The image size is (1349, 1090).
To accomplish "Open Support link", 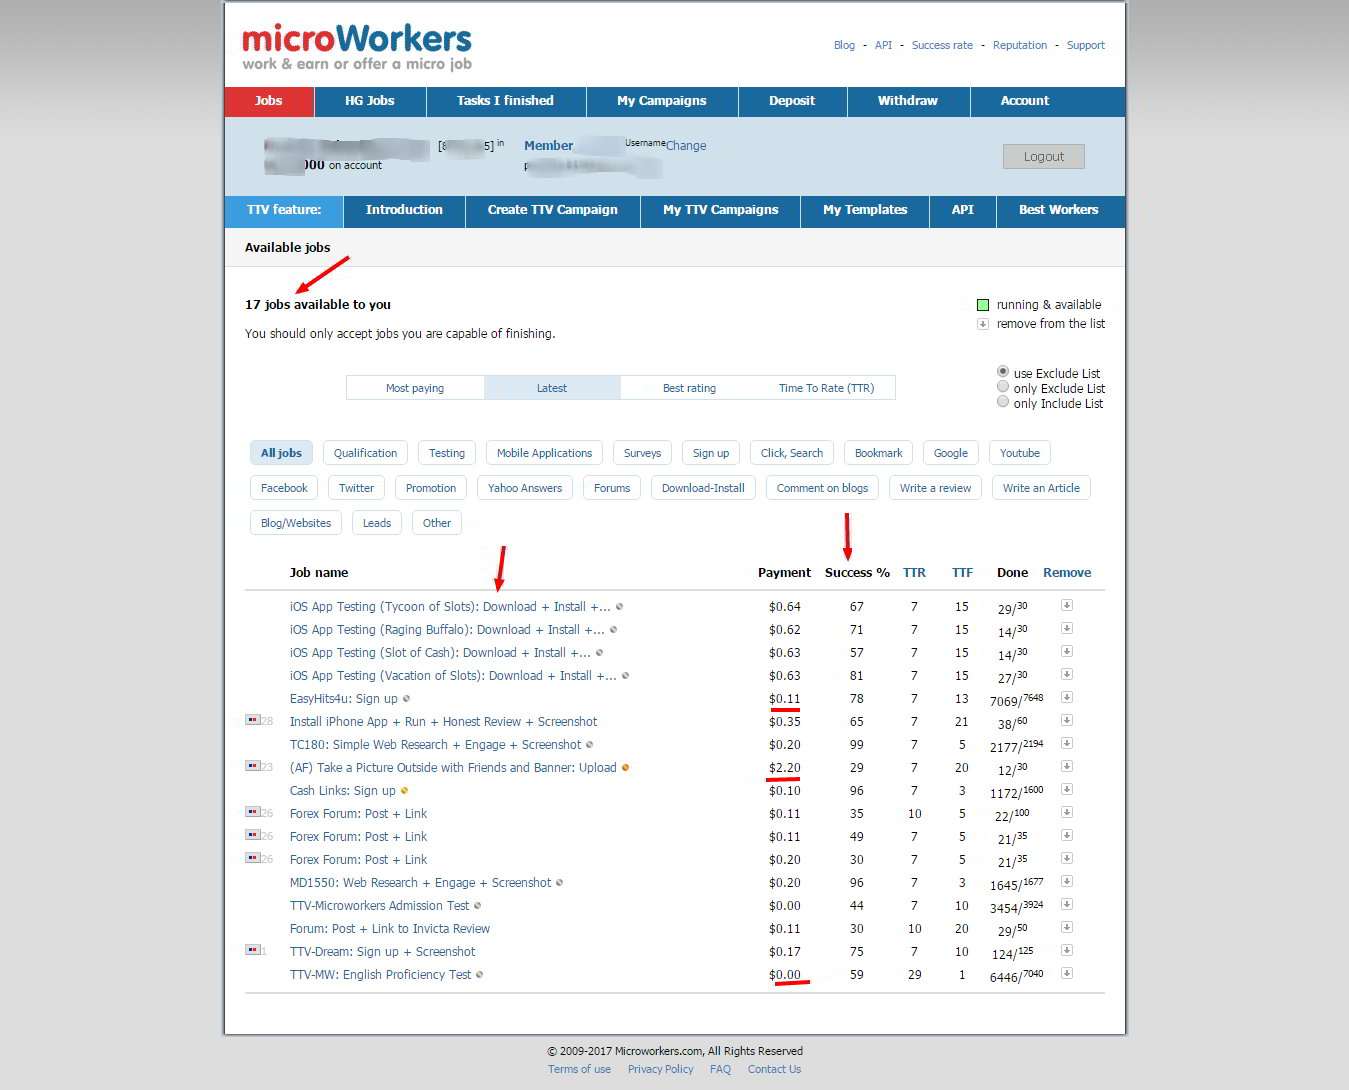I will [x=1086, y=45].
